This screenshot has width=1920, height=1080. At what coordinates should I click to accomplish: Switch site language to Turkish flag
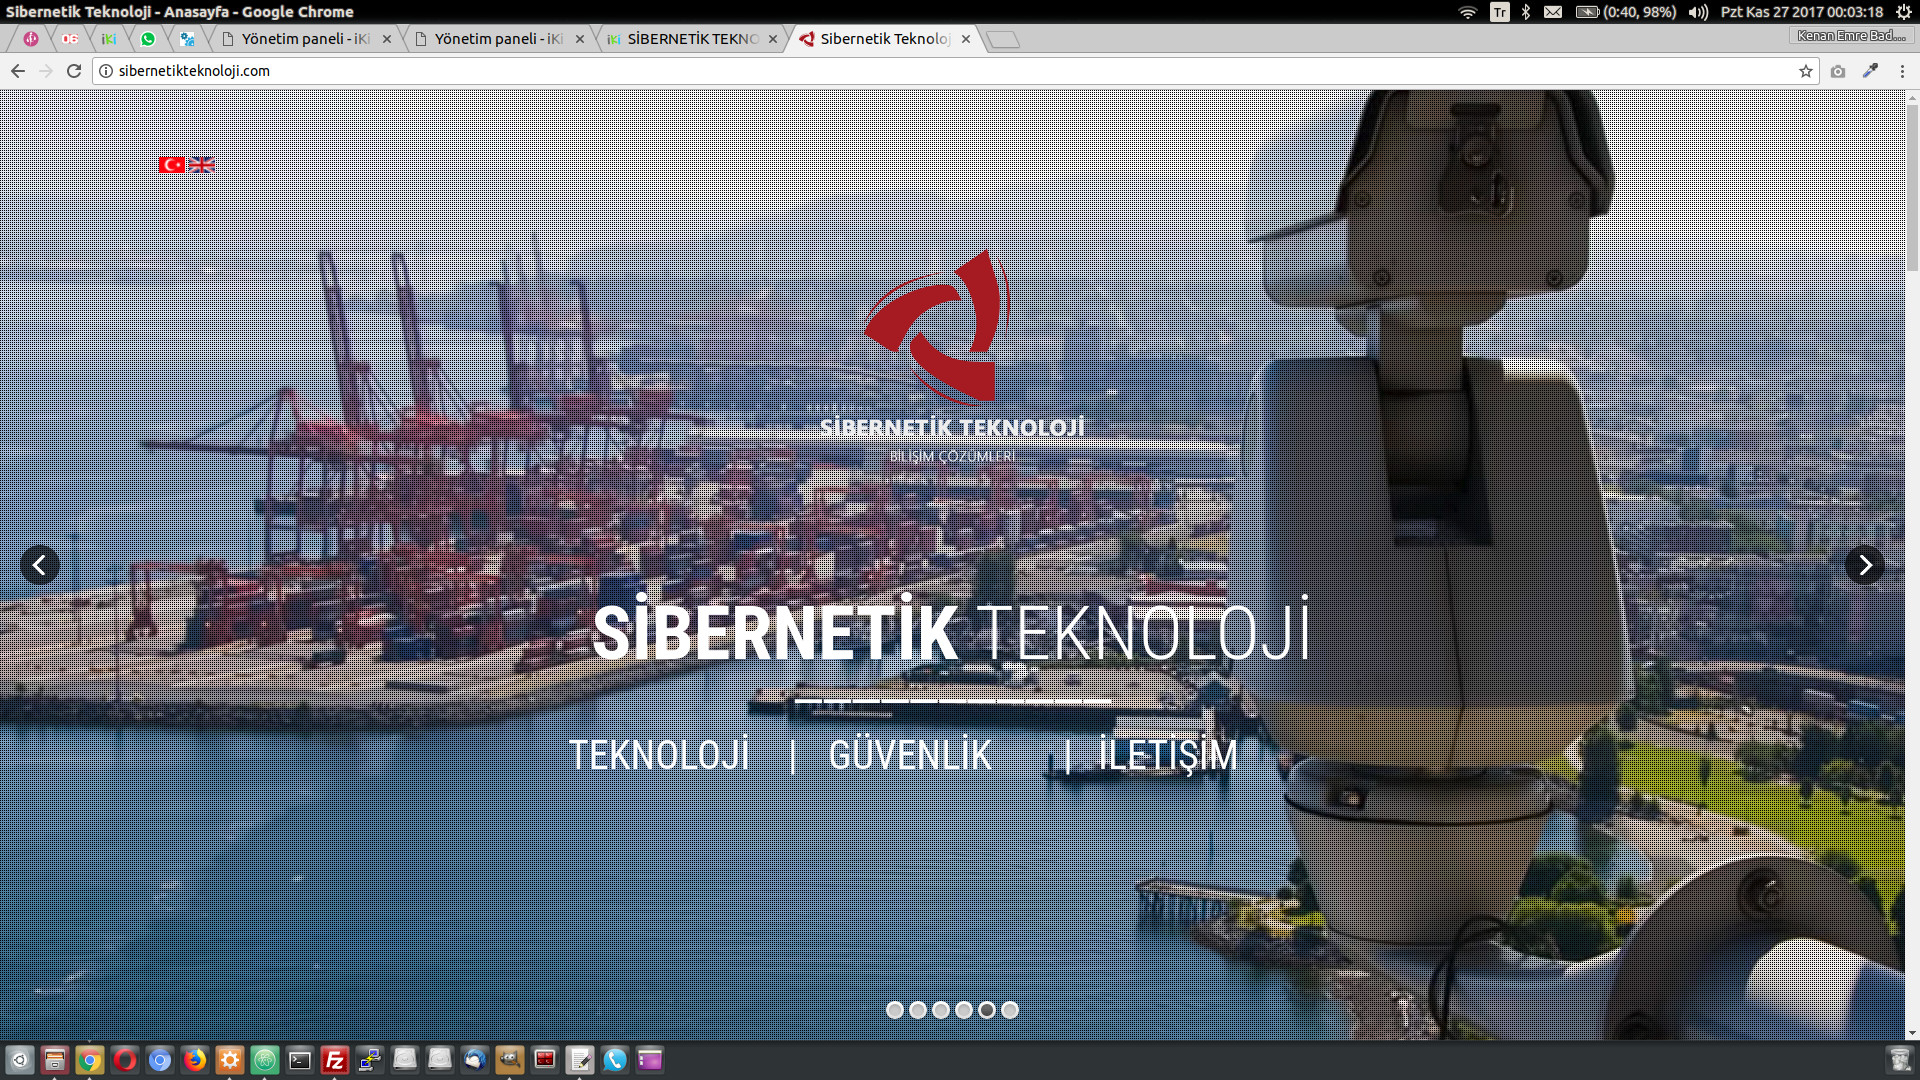click(172, 165)
